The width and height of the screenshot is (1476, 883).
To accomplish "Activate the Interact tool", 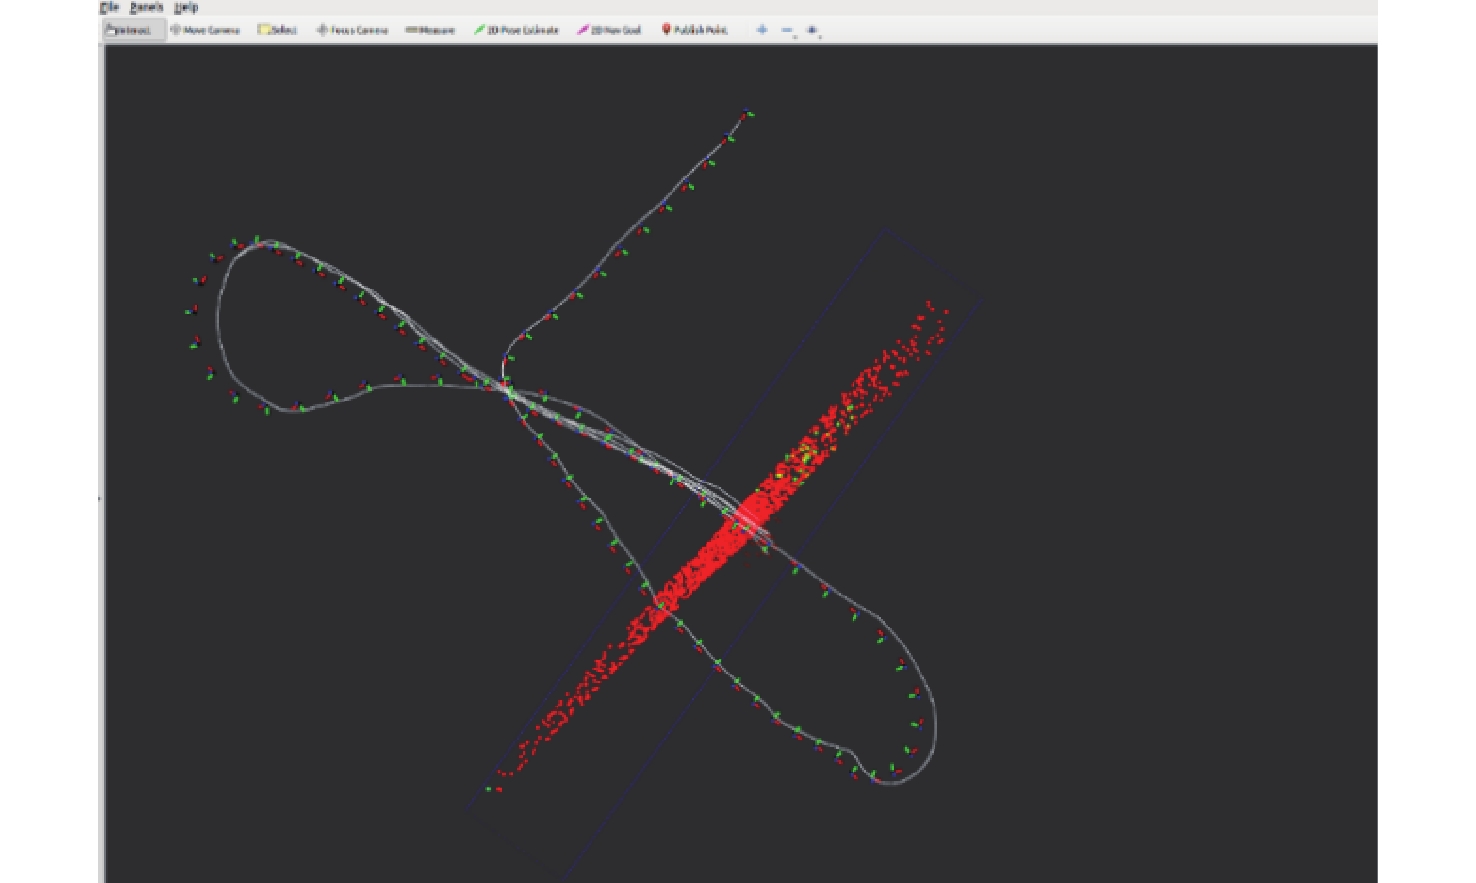I will tap(131, 30).
